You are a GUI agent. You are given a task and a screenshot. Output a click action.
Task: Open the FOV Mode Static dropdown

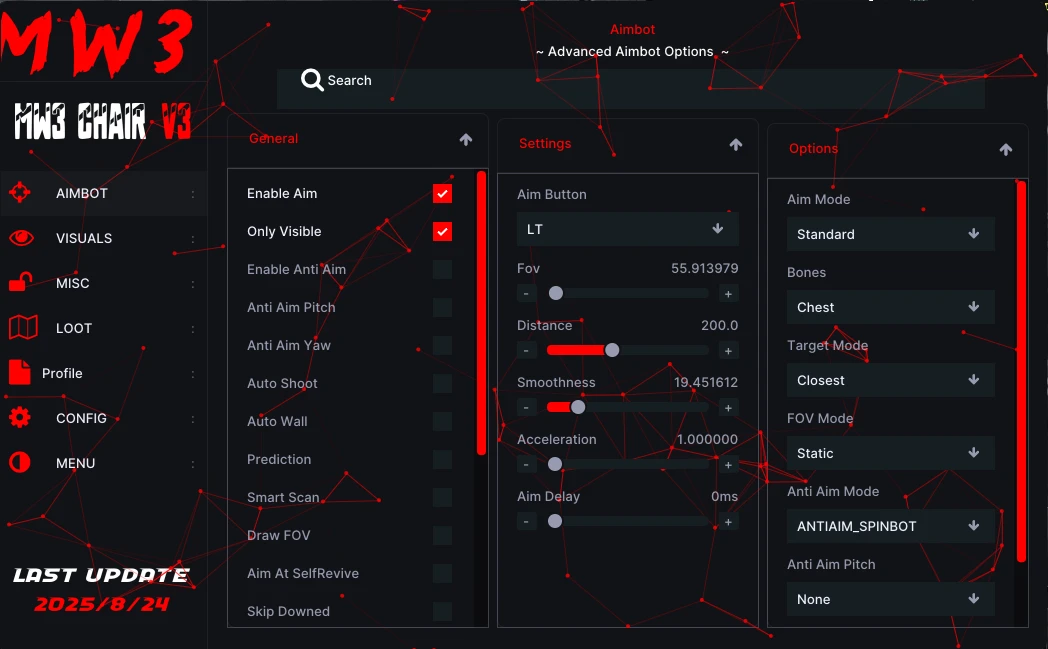(891, 452)
